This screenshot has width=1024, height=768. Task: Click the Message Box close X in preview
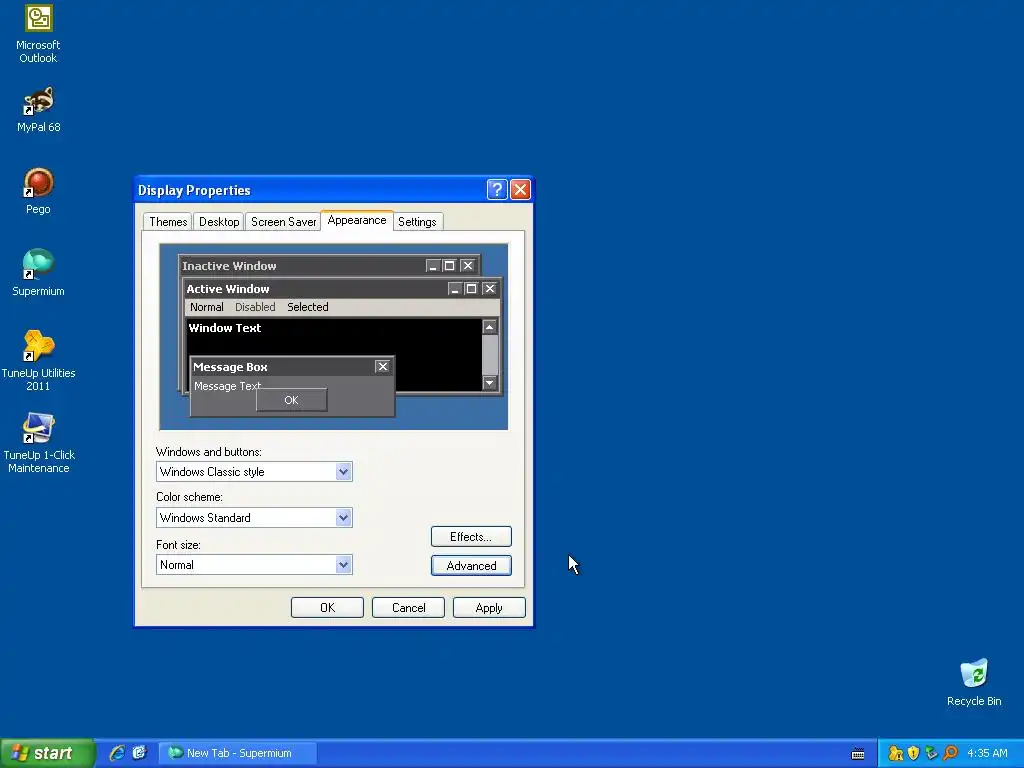click(x=383, y=366)
